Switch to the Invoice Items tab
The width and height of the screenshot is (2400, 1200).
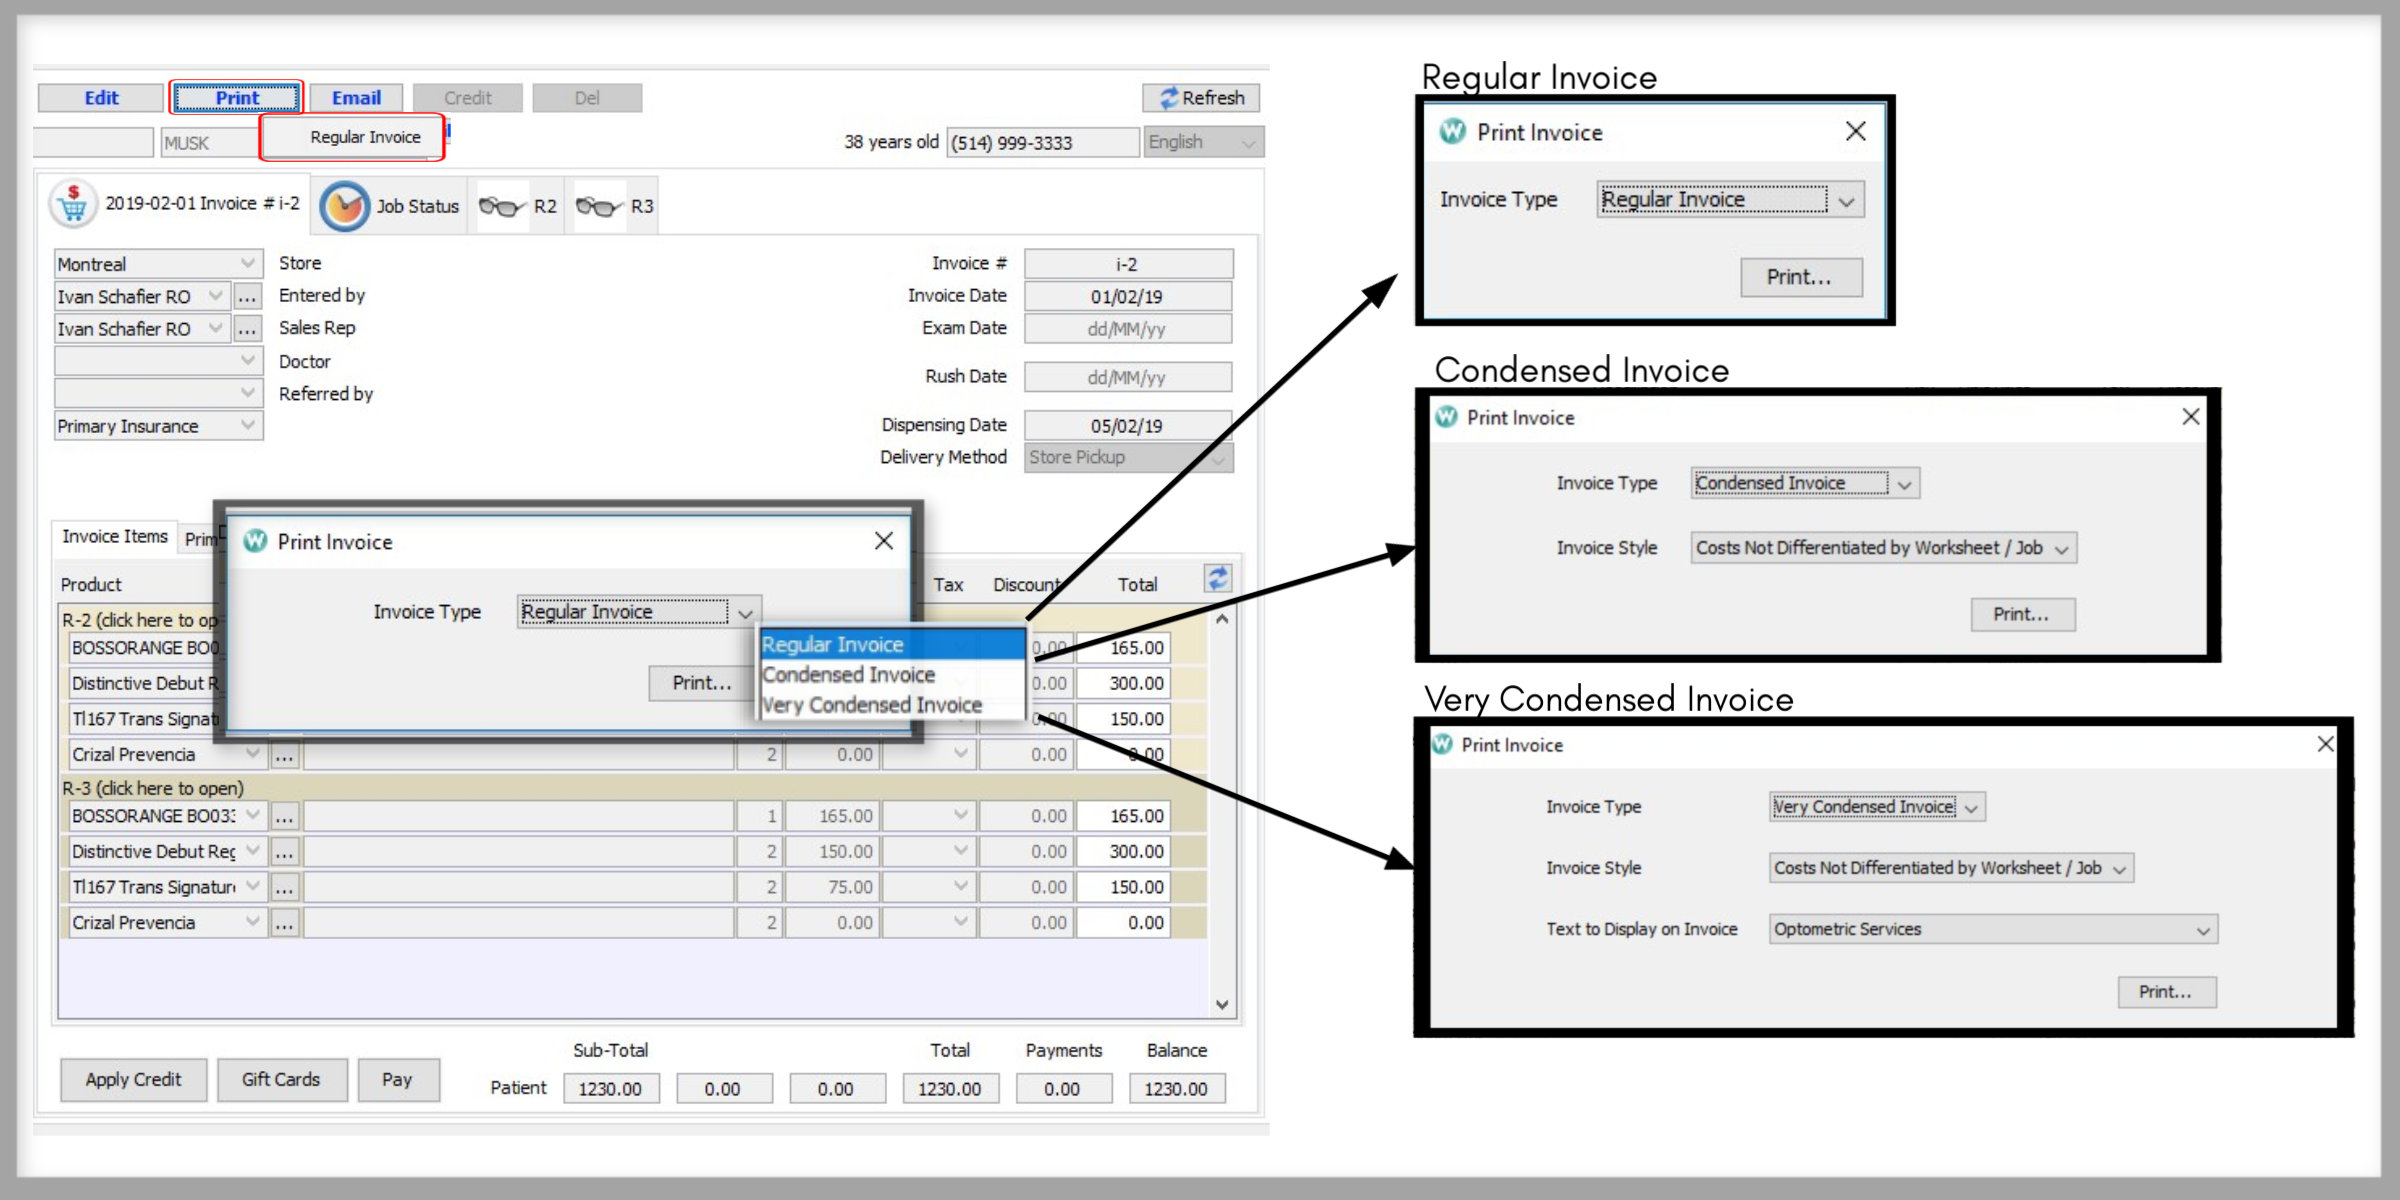[x=115, y=537]
